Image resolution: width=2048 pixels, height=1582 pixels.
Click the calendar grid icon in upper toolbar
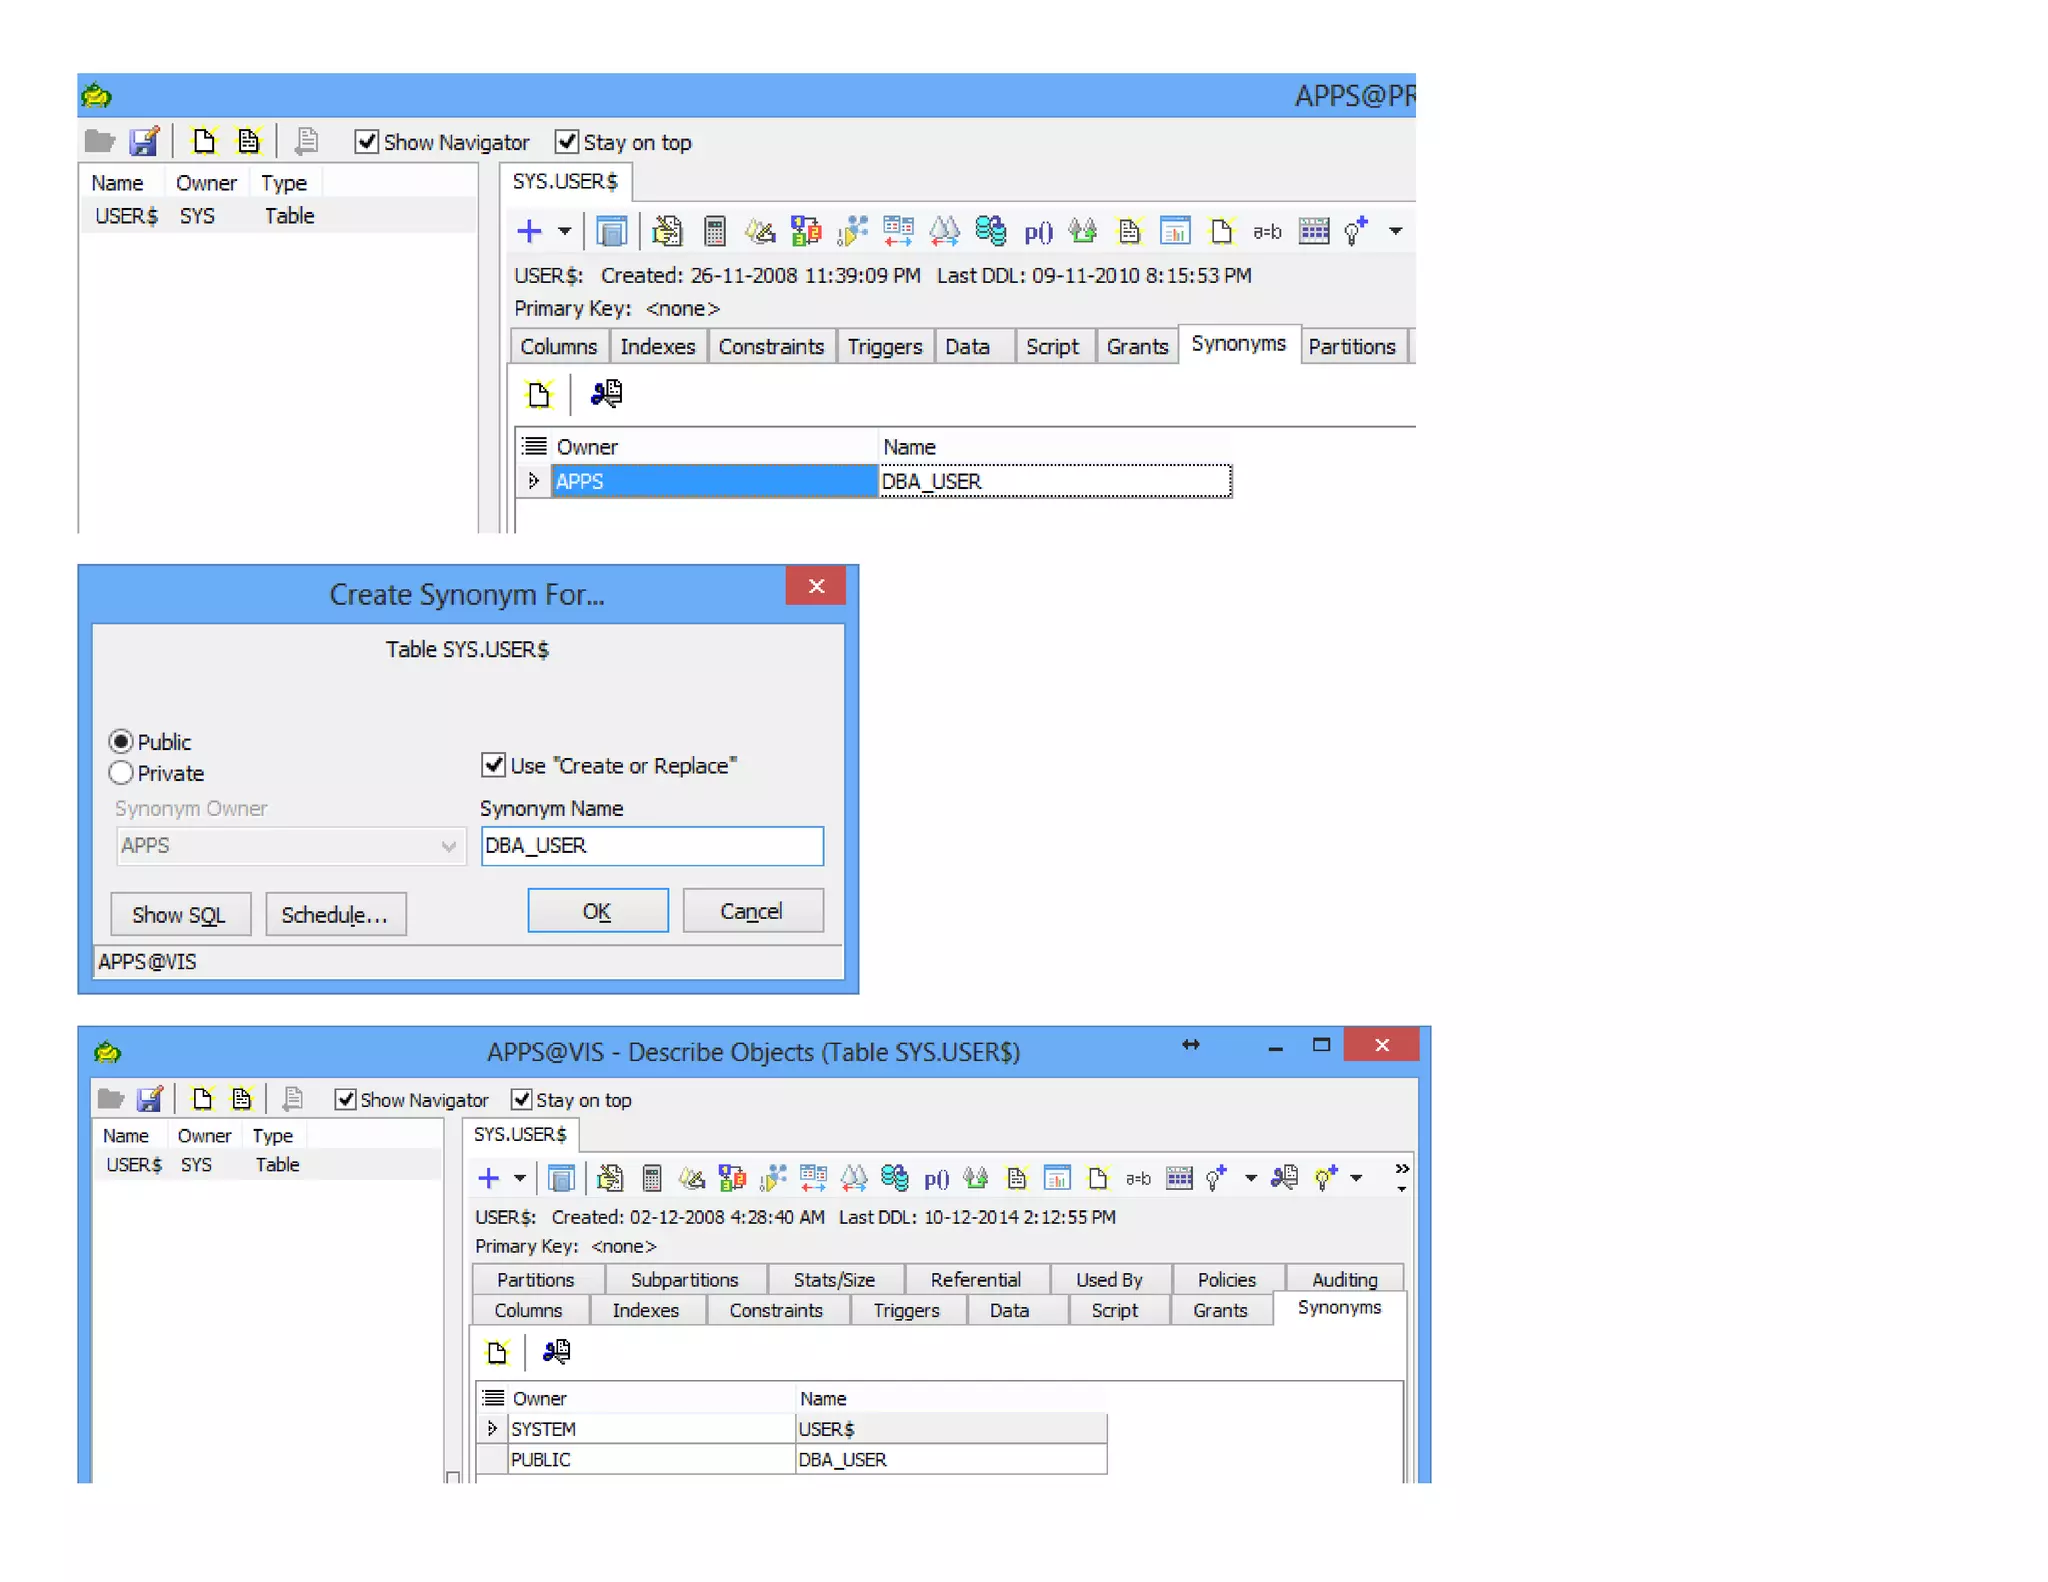pos(1313,232)
